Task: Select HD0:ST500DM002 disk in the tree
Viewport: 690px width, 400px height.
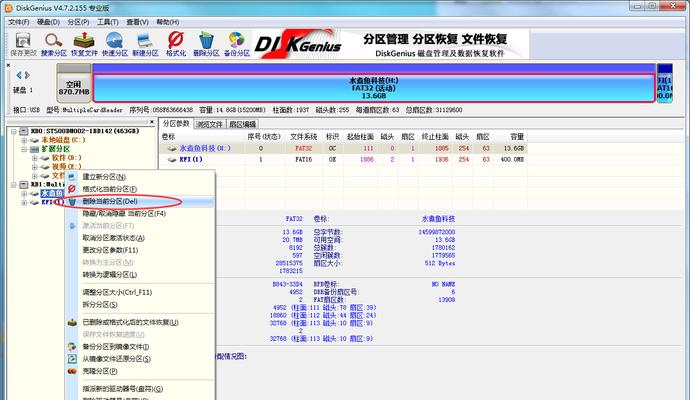Action: pos(84,131)
